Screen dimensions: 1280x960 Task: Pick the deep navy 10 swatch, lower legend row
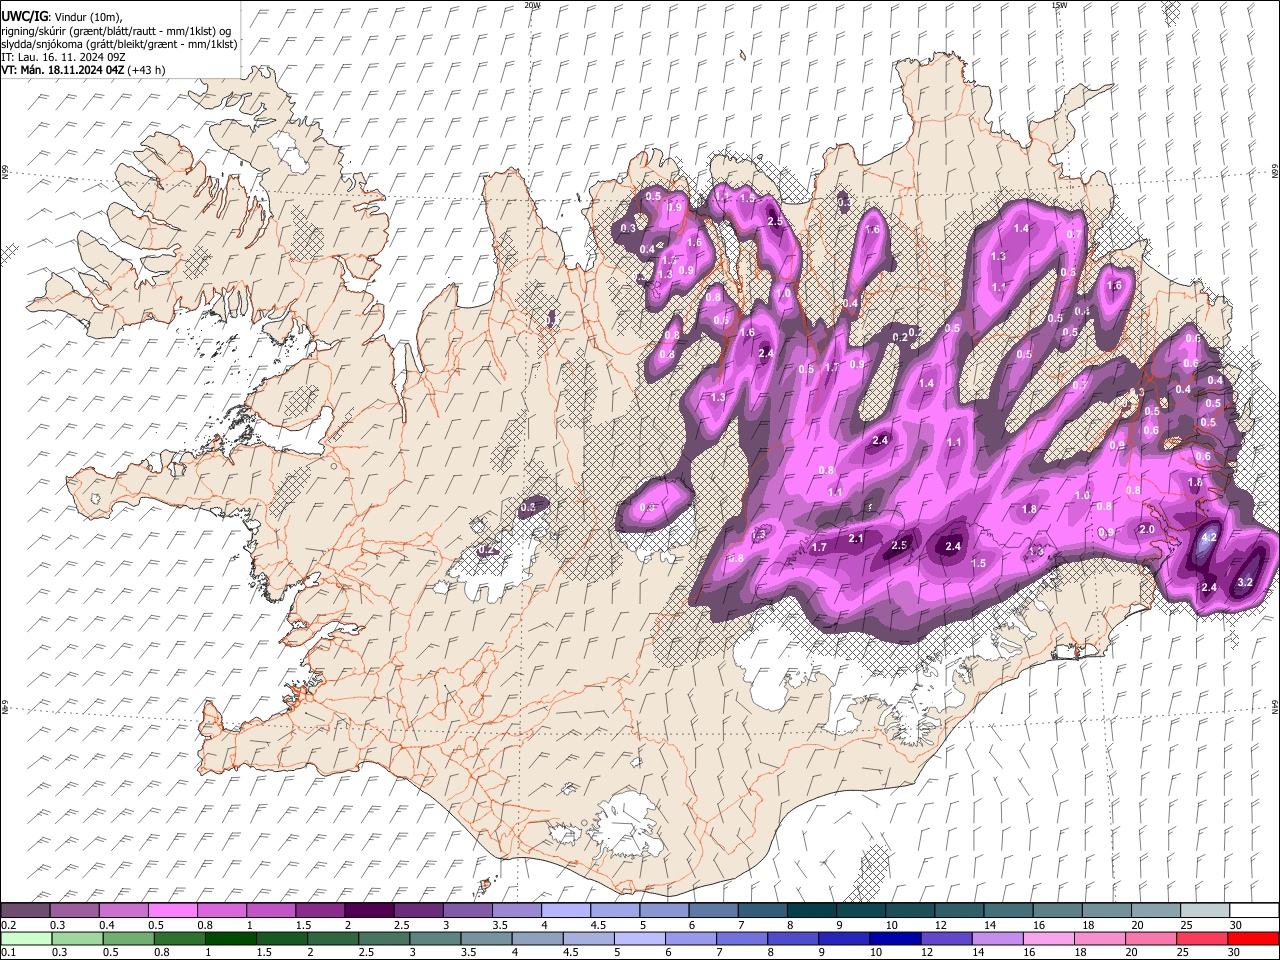pos(895,938)
